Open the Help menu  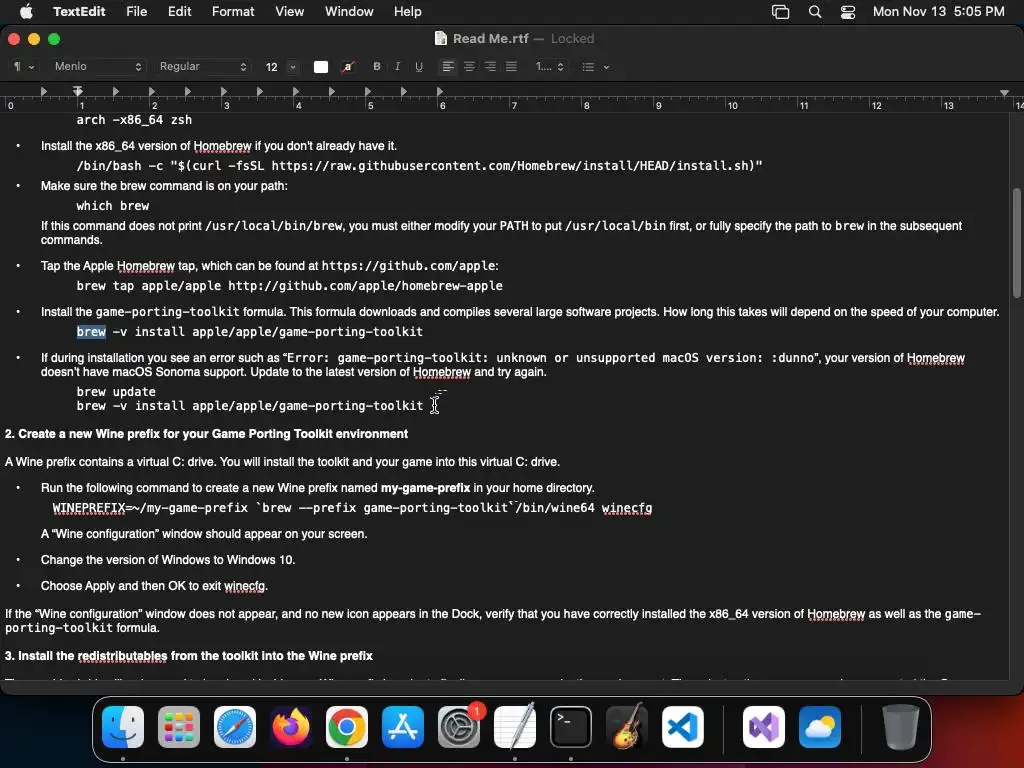pos(408,11)
